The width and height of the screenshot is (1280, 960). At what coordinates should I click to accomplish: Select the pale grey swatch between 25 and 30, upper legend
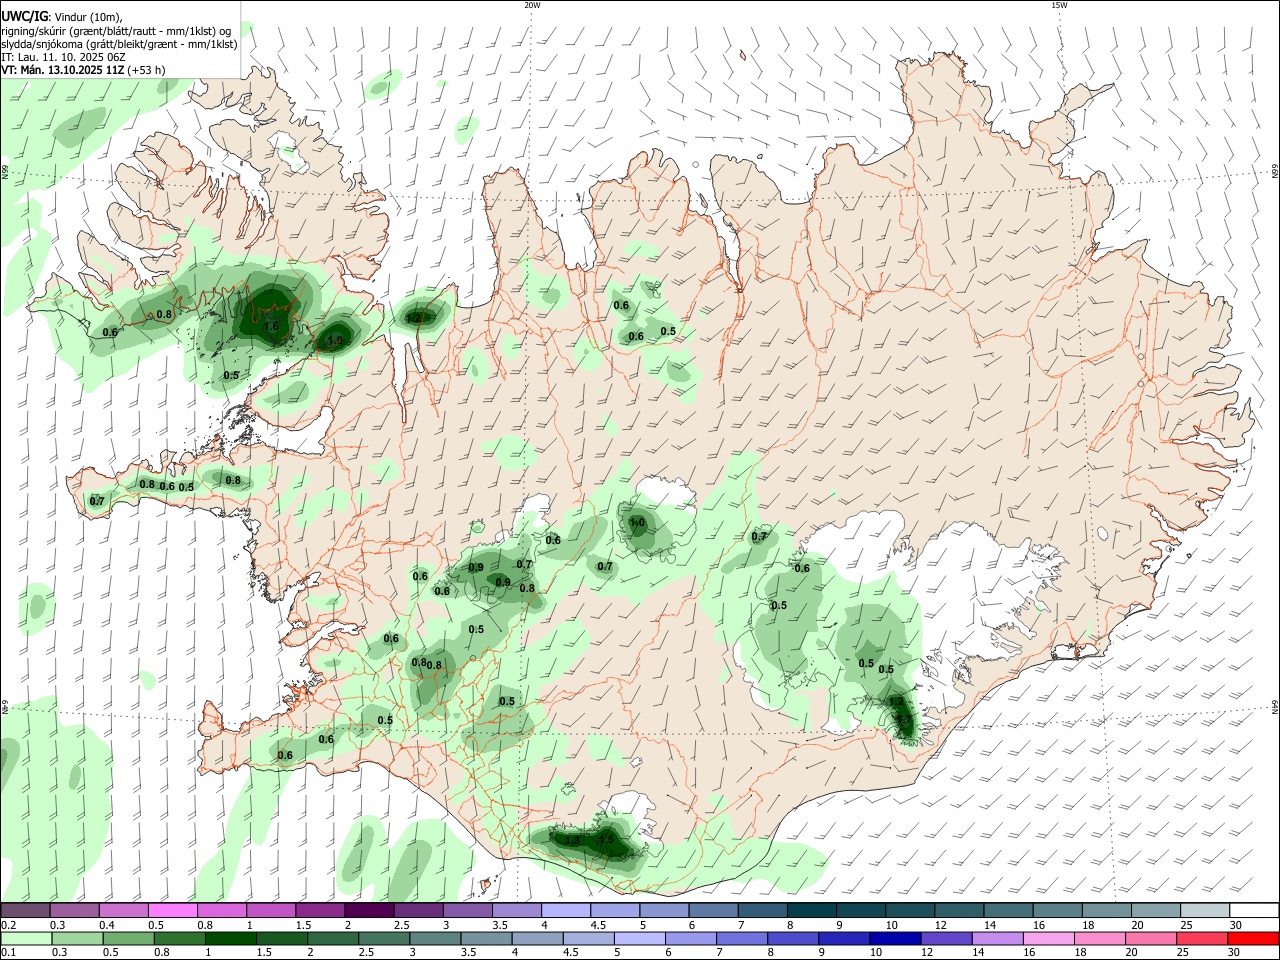click(1204, 910)
